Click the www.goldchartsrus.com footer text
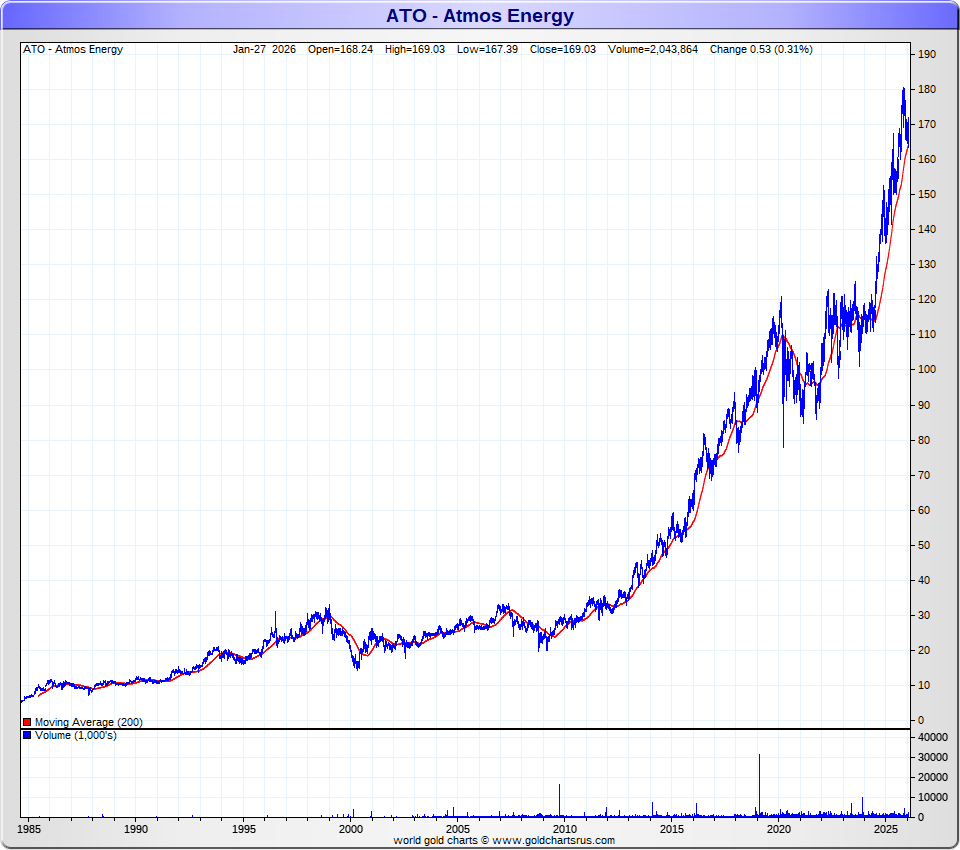This screenshot has width=960, height=850. click(x=553, y=840)
